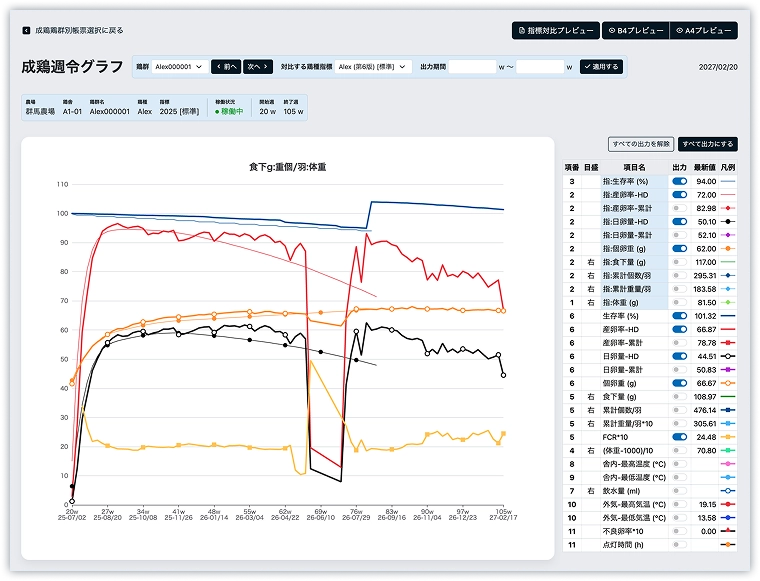
Task: Click the 適用する checkmark button
Action: [600, 67]
